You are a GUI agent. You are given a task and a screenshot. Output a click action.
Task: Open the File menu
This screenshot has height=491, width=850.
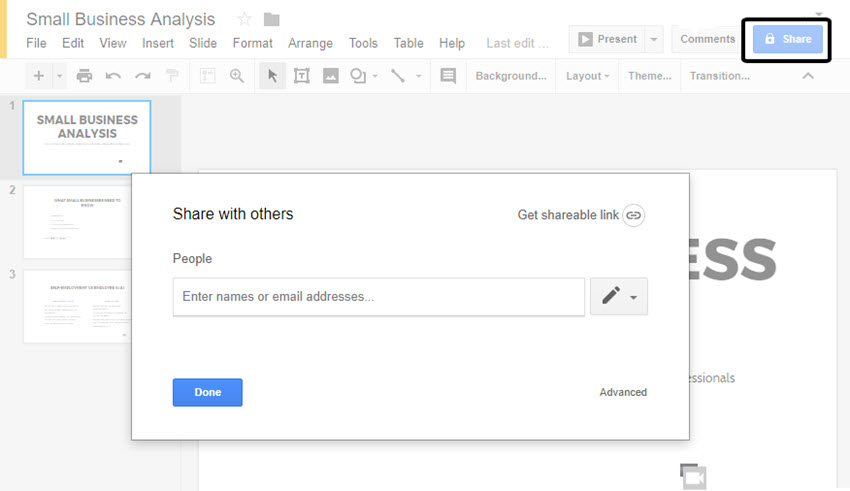[x=36, y=43]
